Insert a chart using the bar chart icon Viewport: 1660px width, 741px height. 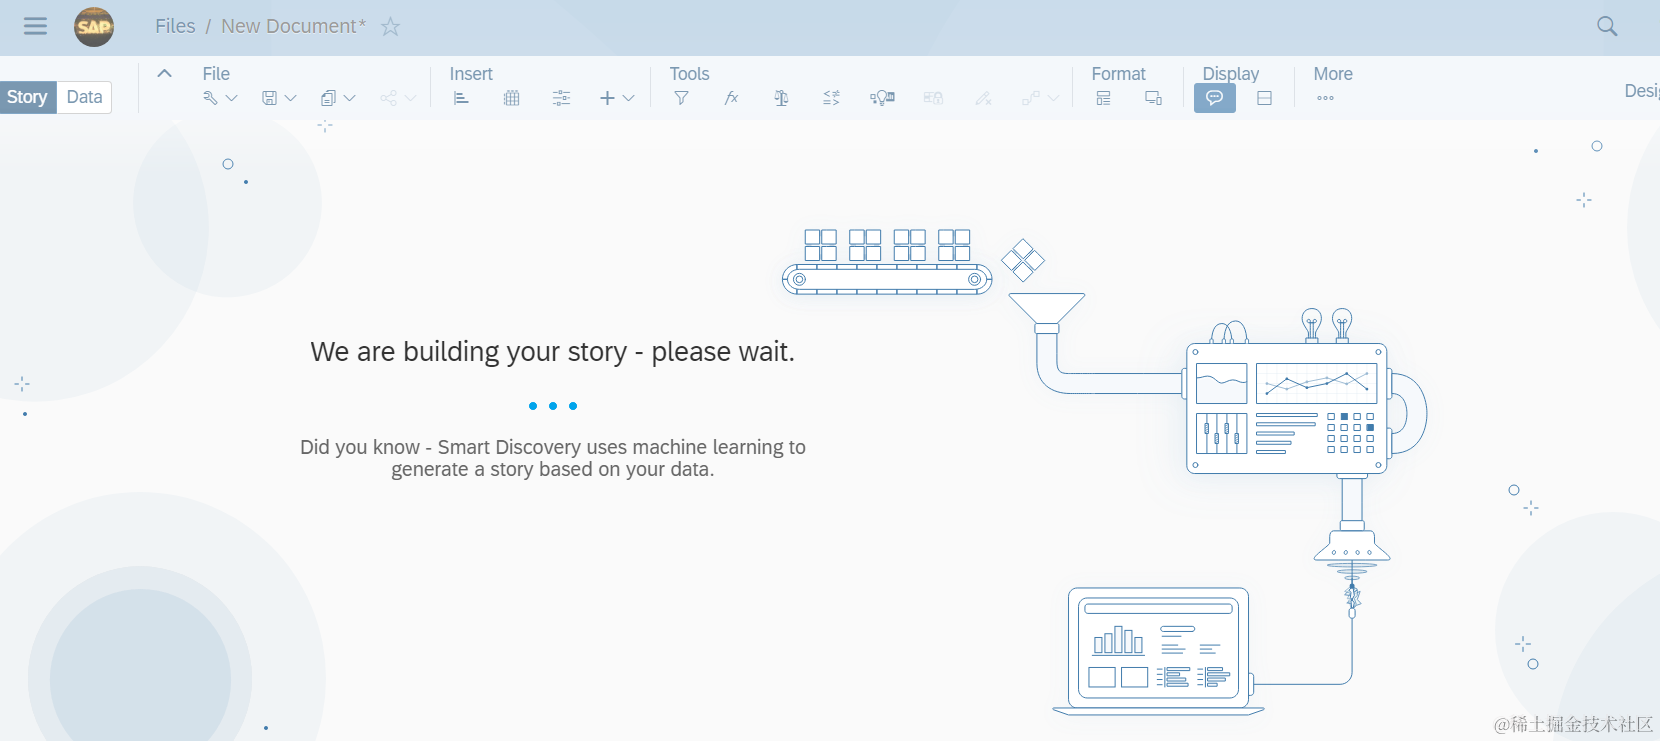pyautogui.click(x=461, y=98)
